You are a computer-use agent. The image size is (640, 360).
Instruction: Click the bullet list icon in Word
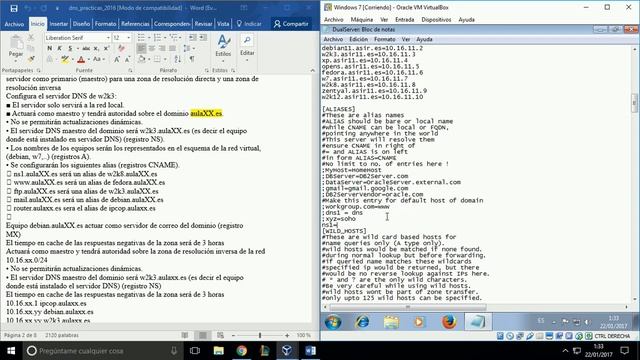[142, 38]
